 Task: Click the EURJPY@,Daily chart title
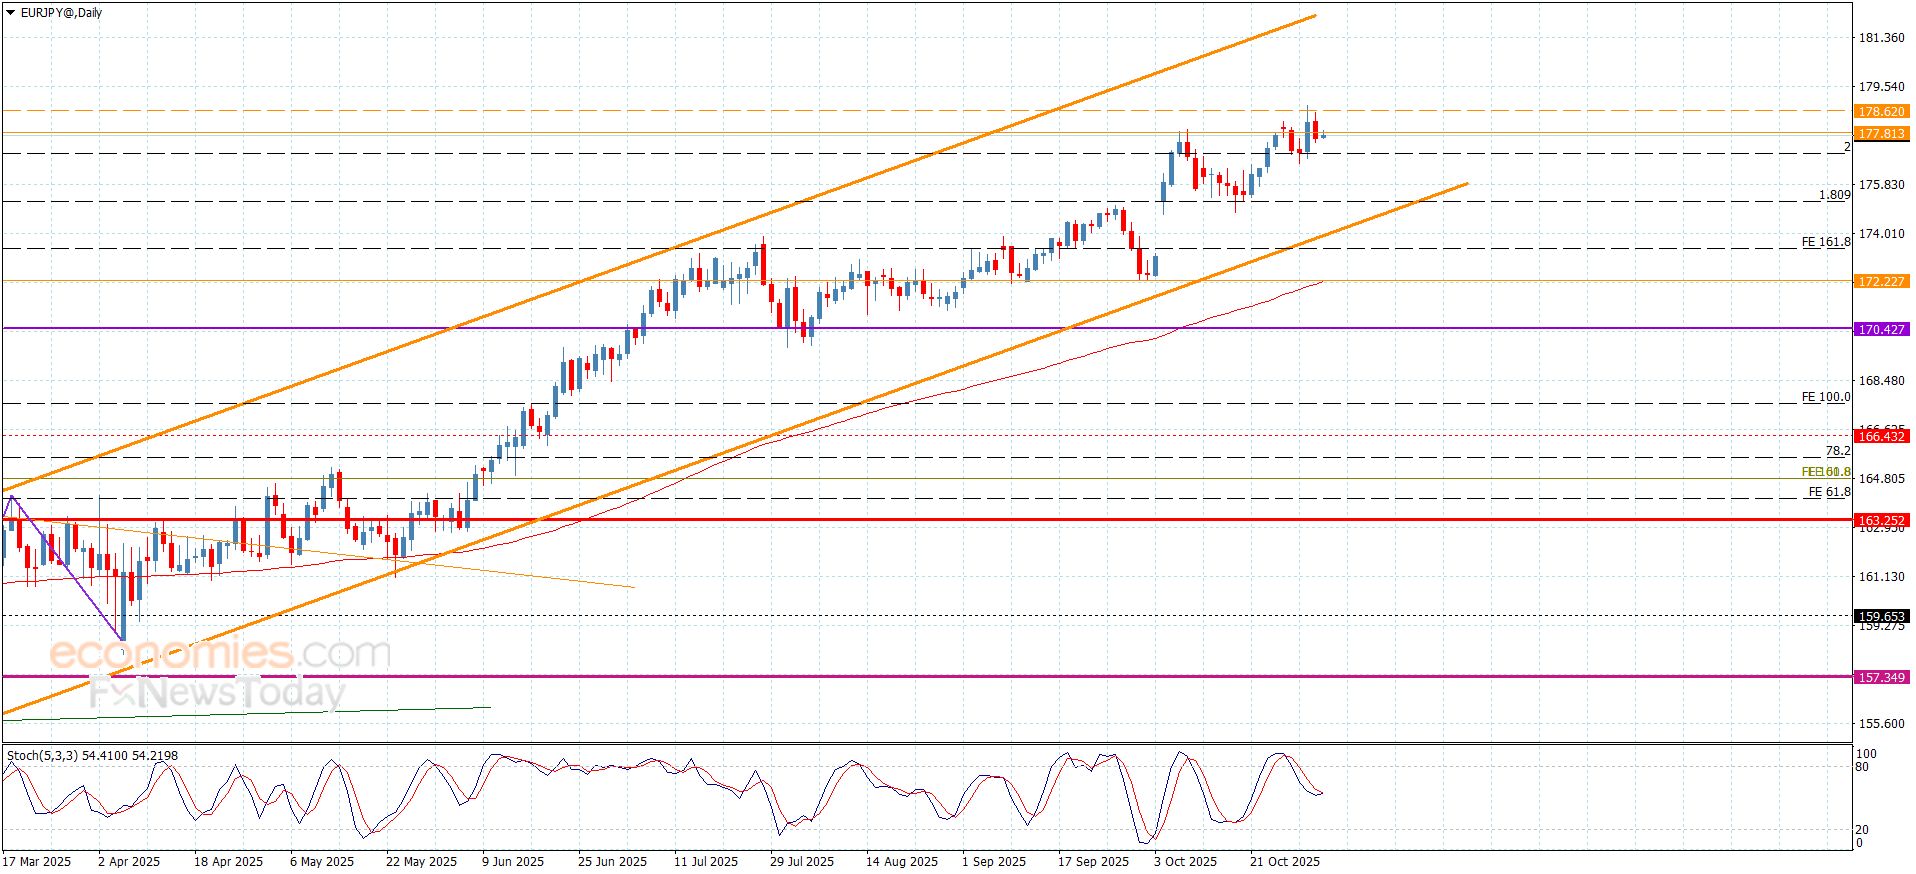(x=60, y=13)
